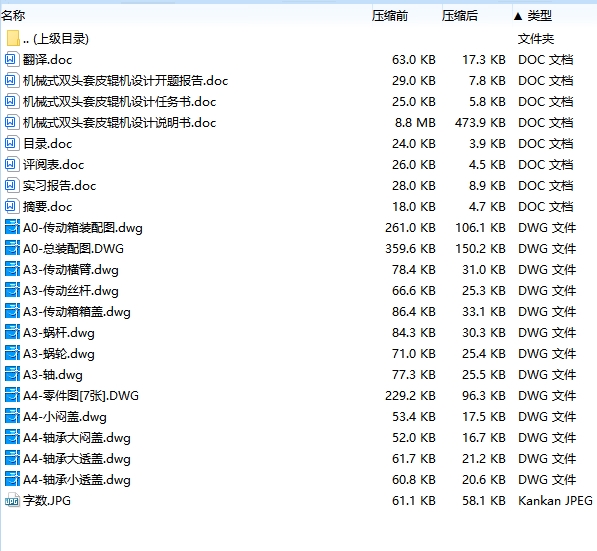Click the 229.2 KB size value

pos(410,396)
